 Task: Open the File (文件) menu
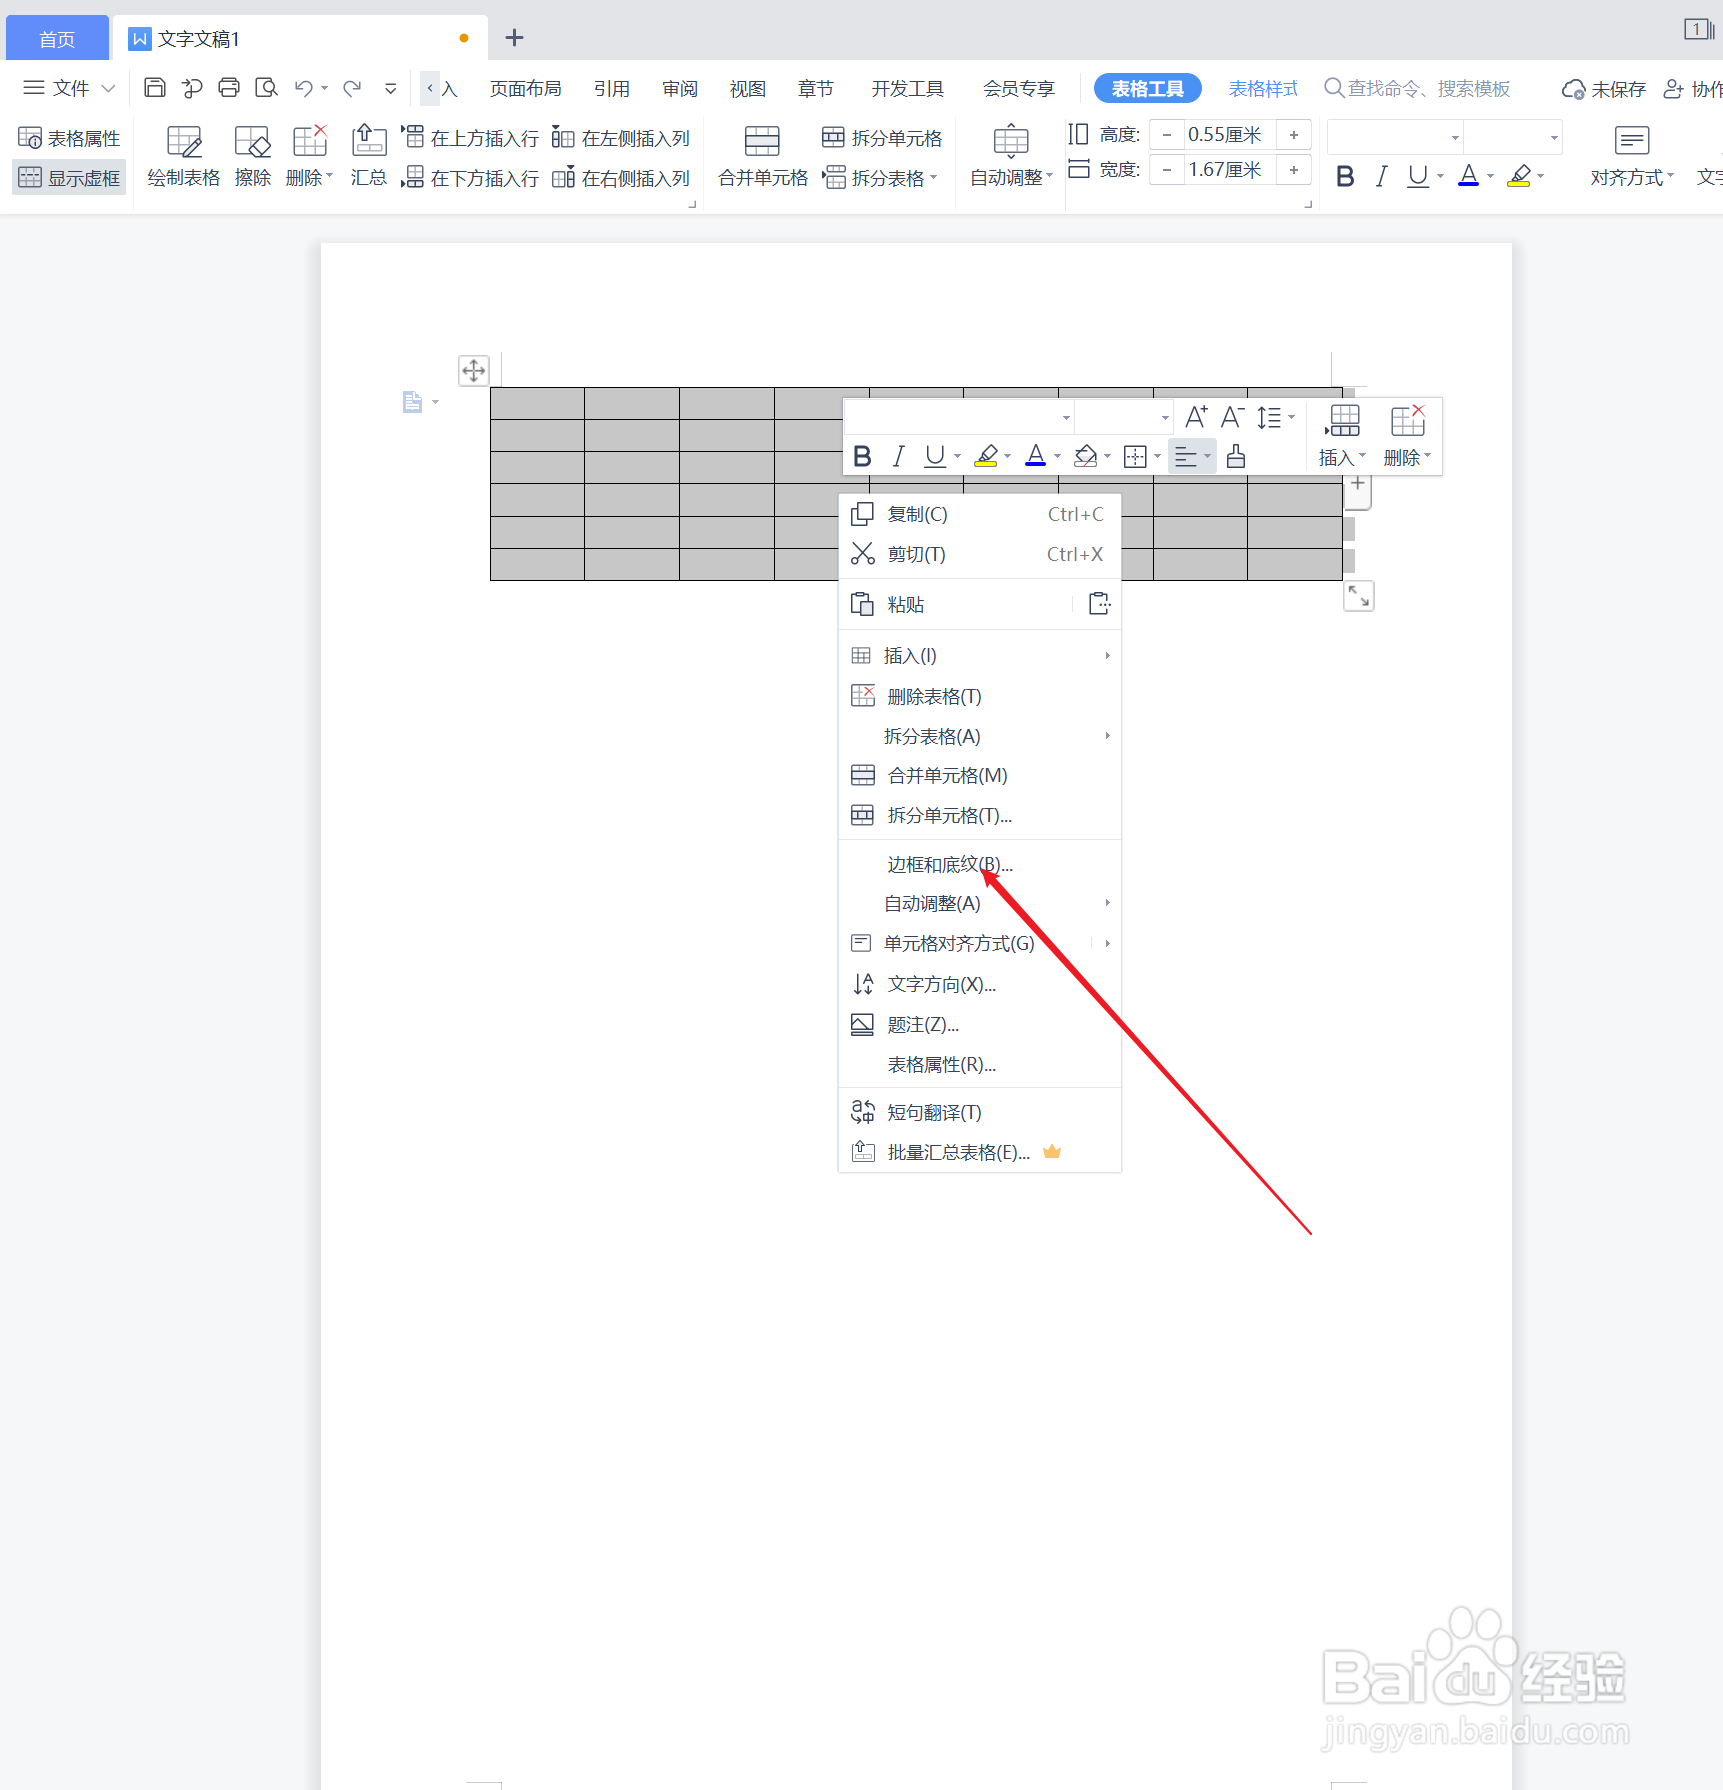pos(69,88)
